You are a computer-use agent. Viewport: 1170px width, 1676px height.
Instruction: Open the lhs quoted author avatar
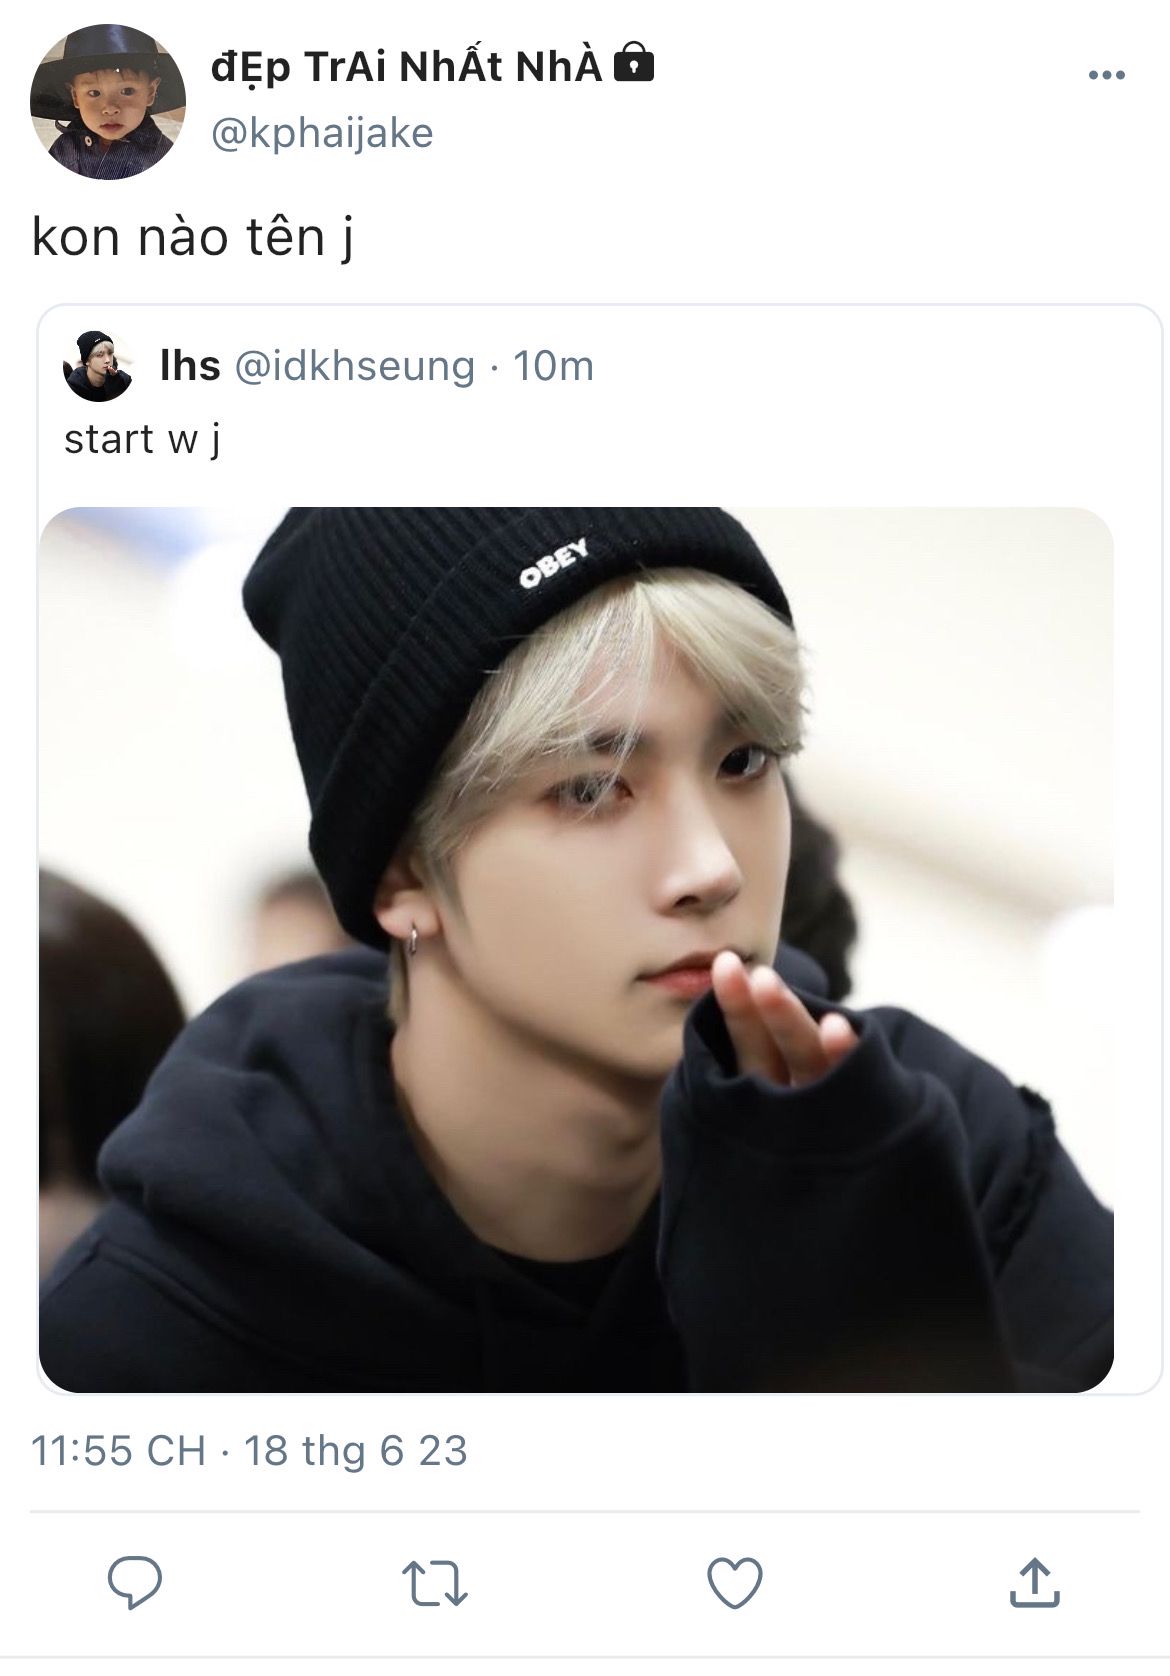98,366
